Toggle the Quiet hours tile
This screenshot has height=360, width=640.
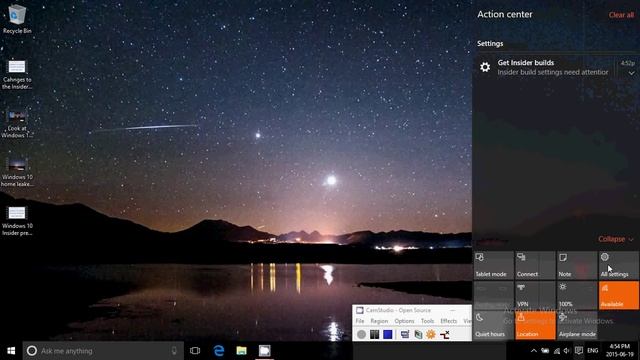click(493, 325)
